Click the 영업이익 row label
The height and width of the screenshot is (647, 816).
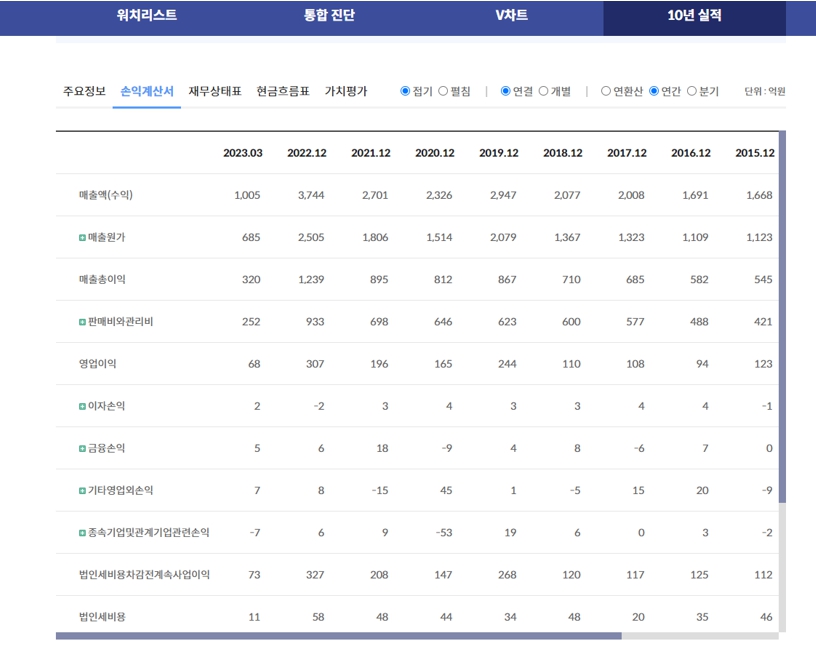pos(97,364)
